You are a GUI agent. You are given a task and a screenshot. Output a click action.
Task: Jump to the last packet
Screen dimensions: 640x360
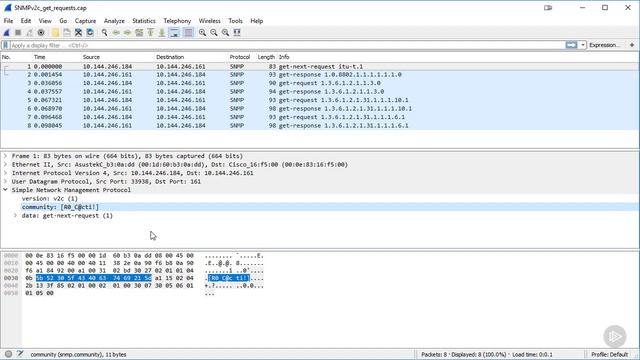point(162,33)
